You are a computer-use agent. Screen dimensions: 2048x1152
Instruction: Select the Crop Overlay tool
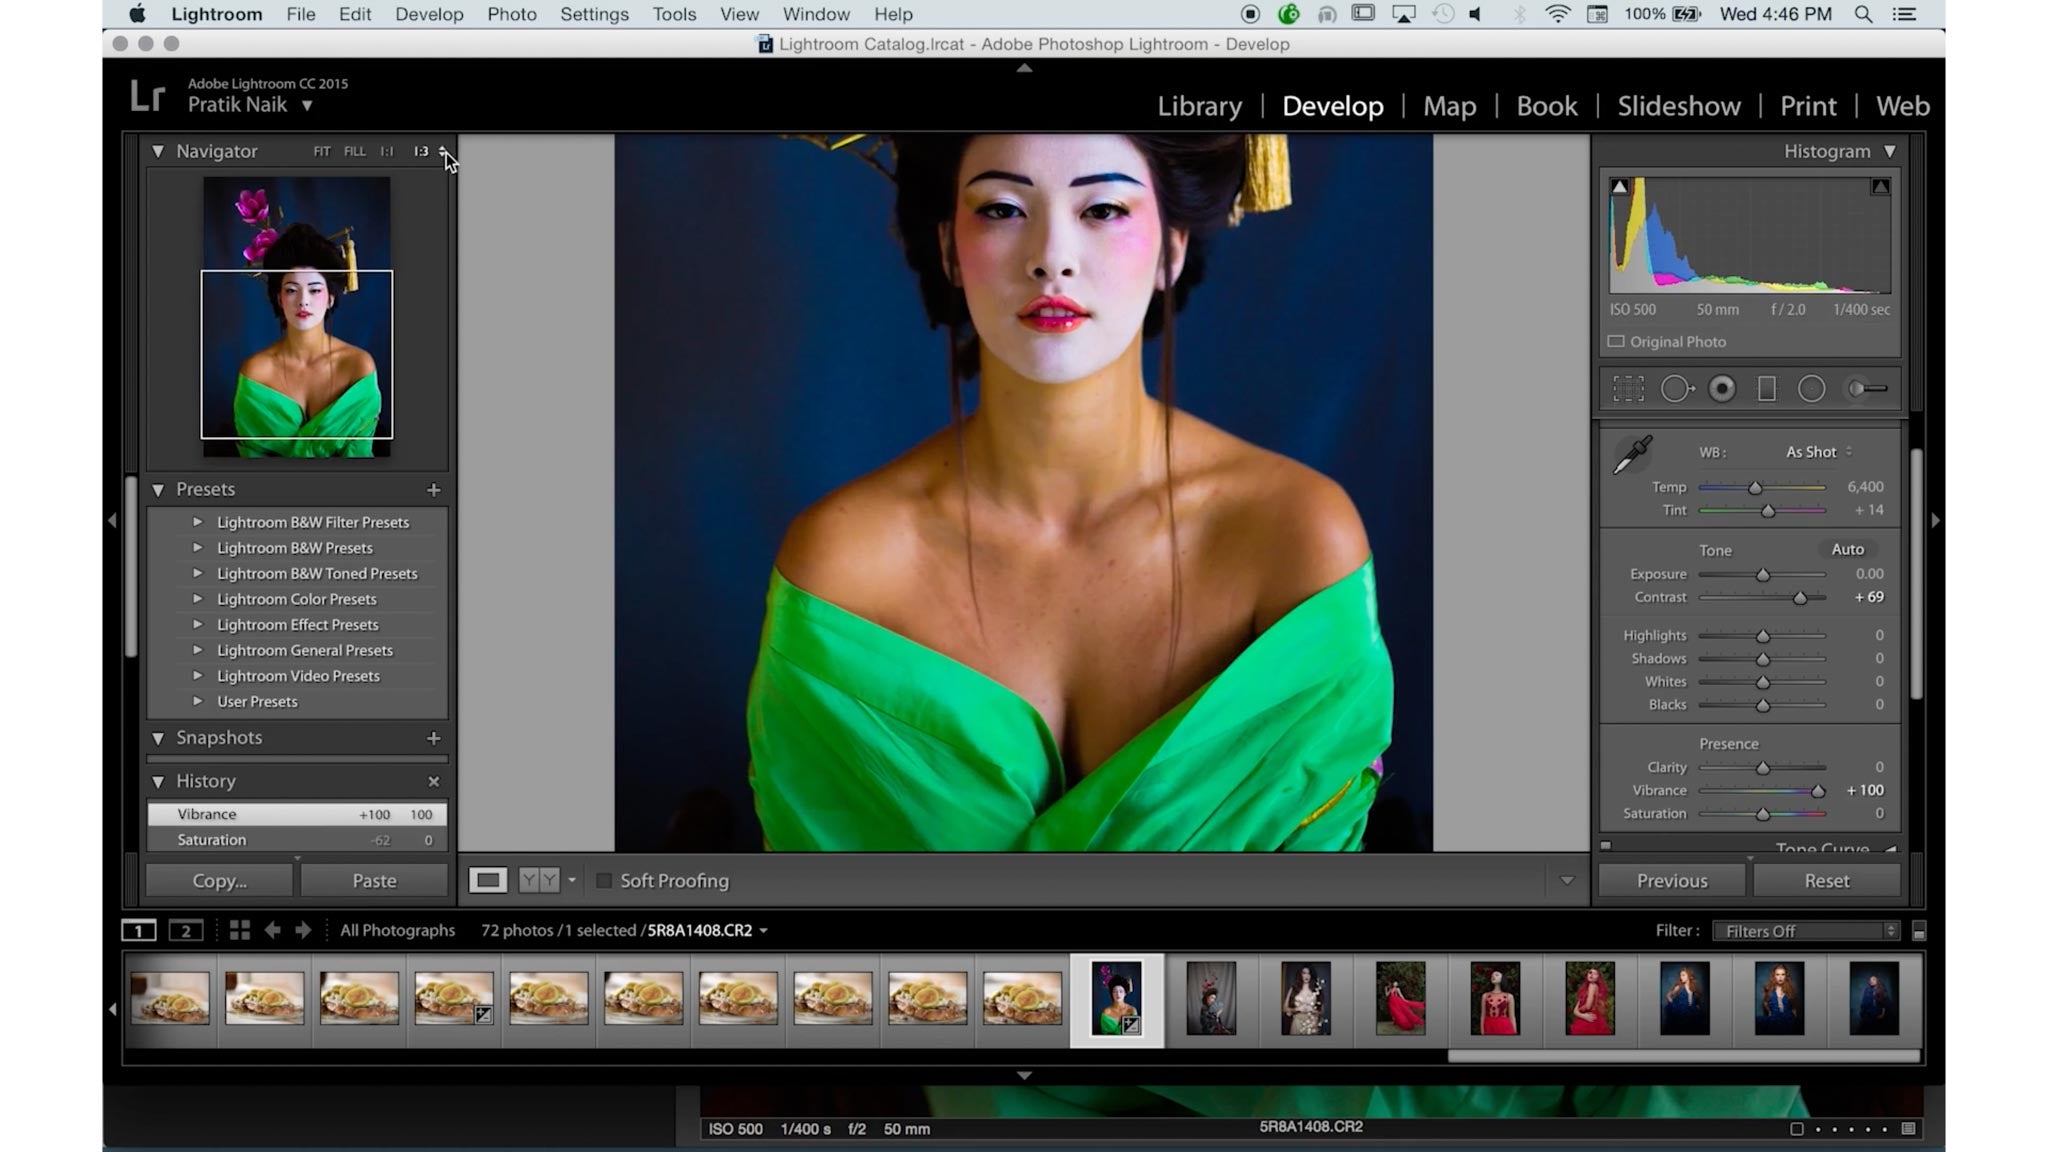[x=1628, y=388]
